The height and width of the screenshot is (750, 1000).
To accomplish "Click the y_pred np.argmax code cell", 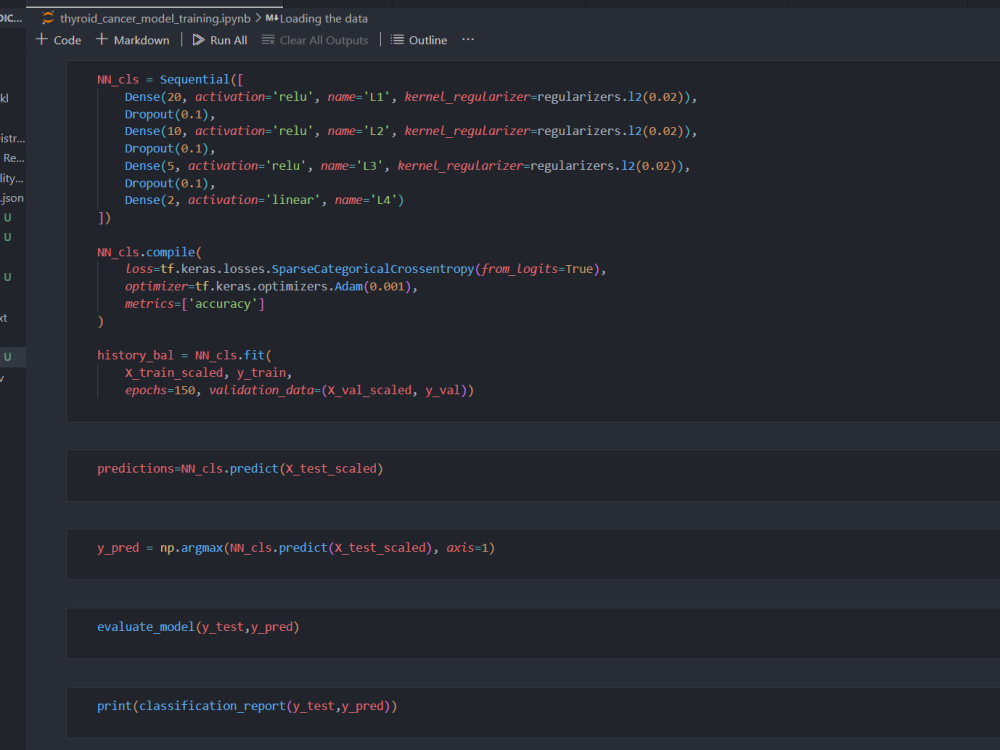I will (x=533, y=554).
